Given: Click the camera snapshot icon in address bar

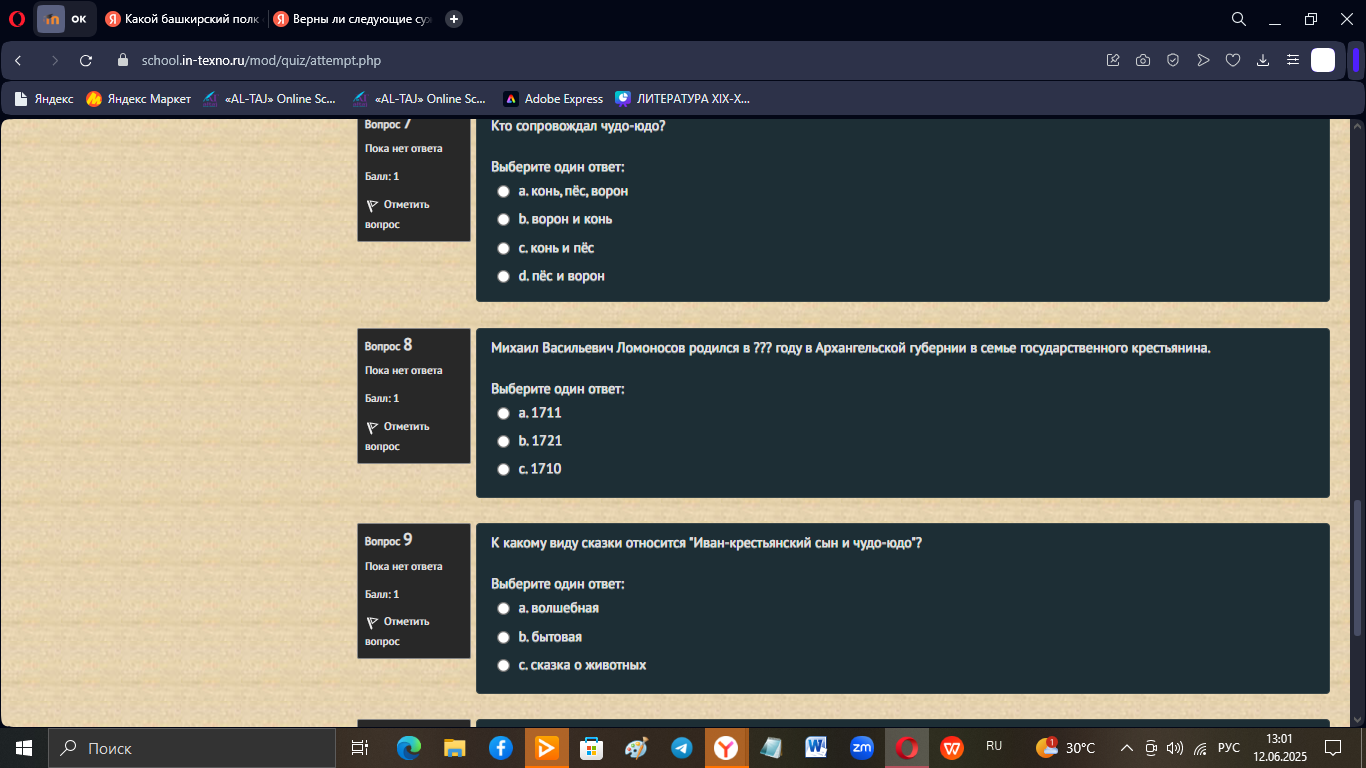Looking at the screenshot, I should [1143, 60].
